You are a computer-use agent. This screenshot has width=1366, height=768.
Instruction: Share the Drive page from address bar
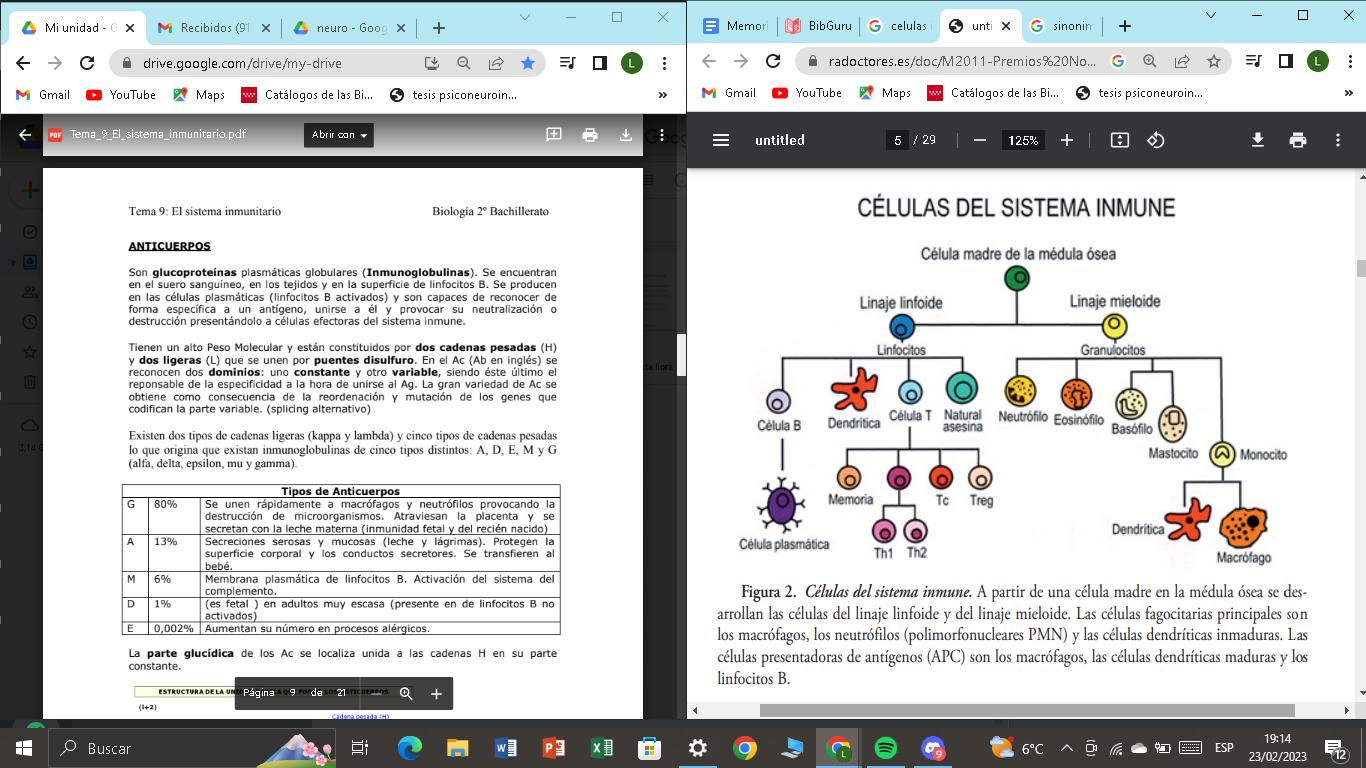coord(496,62)
